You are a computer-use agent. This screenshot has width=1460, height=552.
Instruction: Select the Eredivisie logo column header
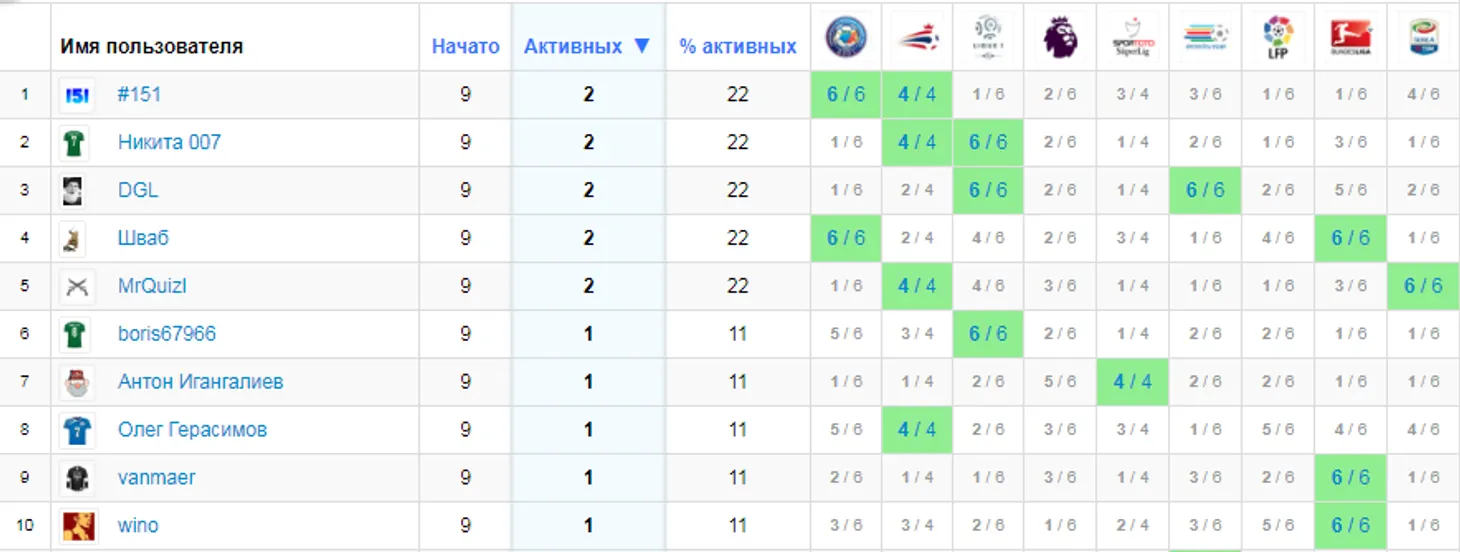pos(1205,38)
